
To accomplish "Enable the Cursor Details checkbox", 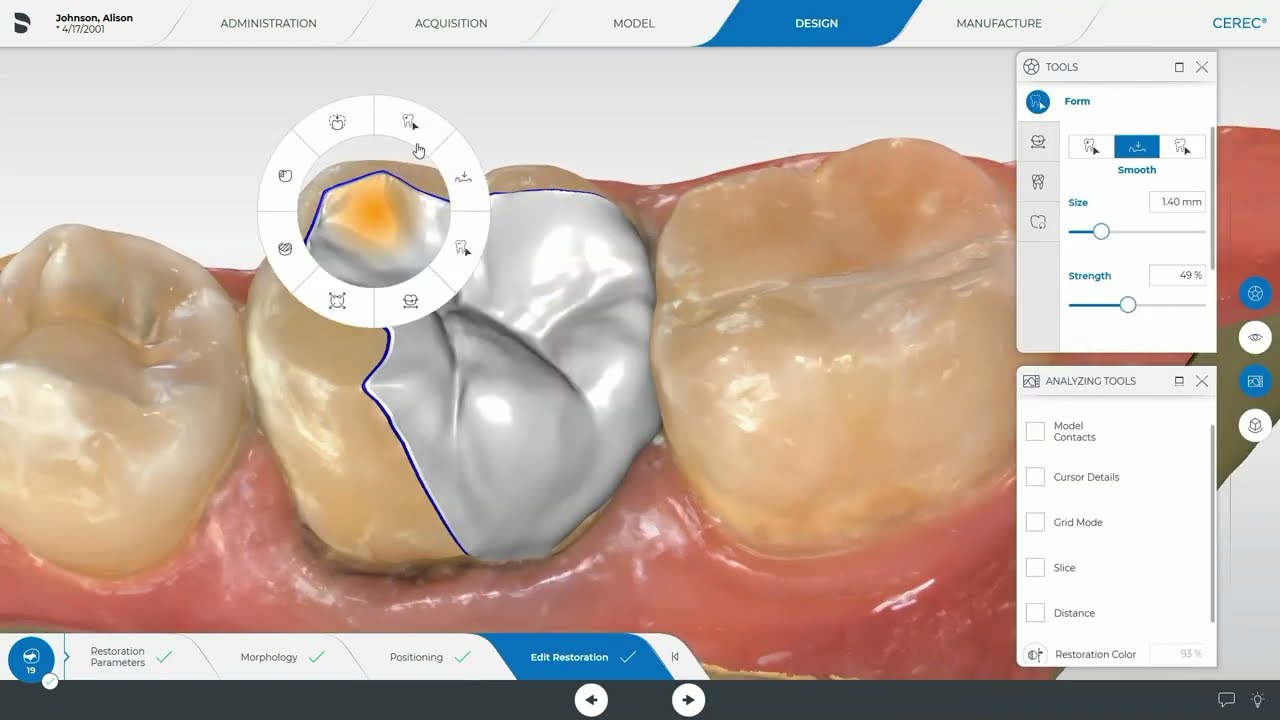I will (x=1035, y=477).
